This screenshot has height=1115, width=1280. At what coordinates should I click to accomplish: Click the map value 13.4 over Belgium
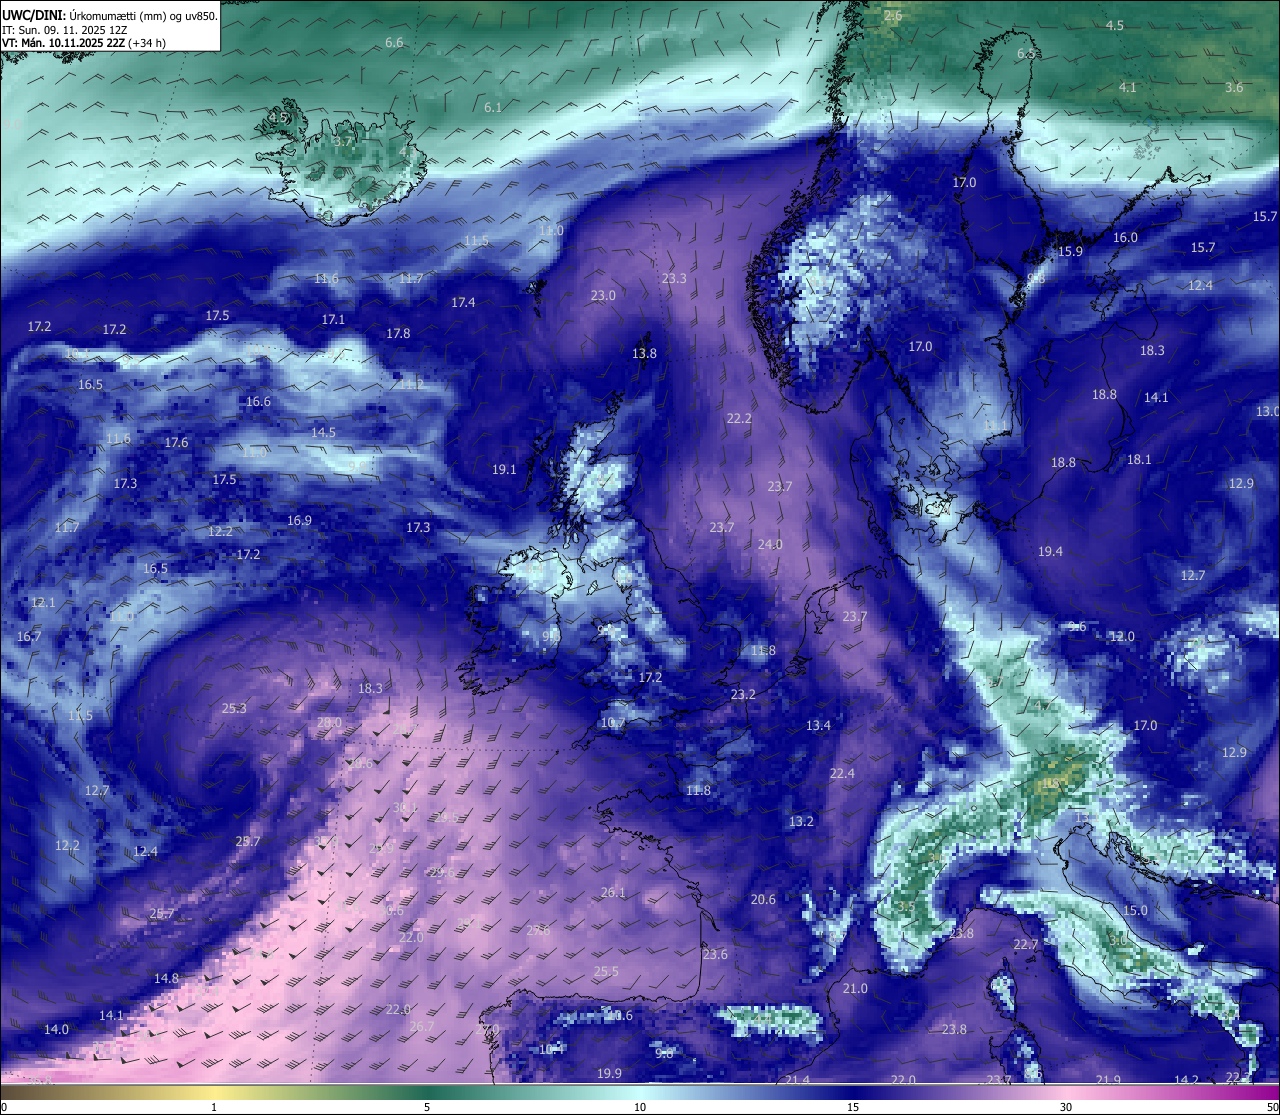[818, 726]
